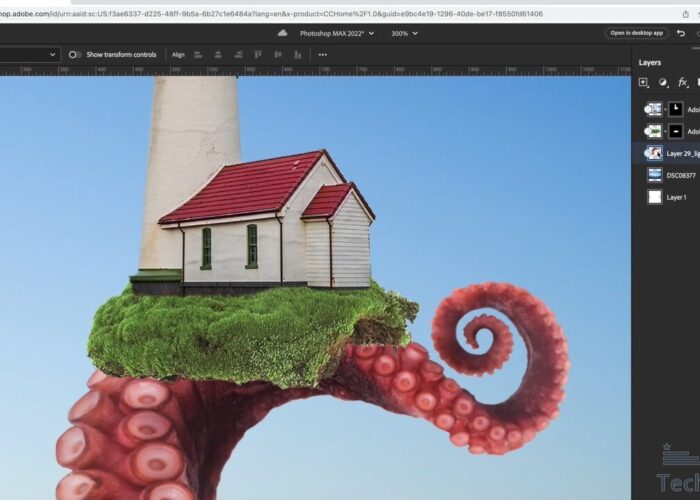This screenshot has width=700, height=500.
Task: Click the Open in desktop app button
Action: point(636,33)
